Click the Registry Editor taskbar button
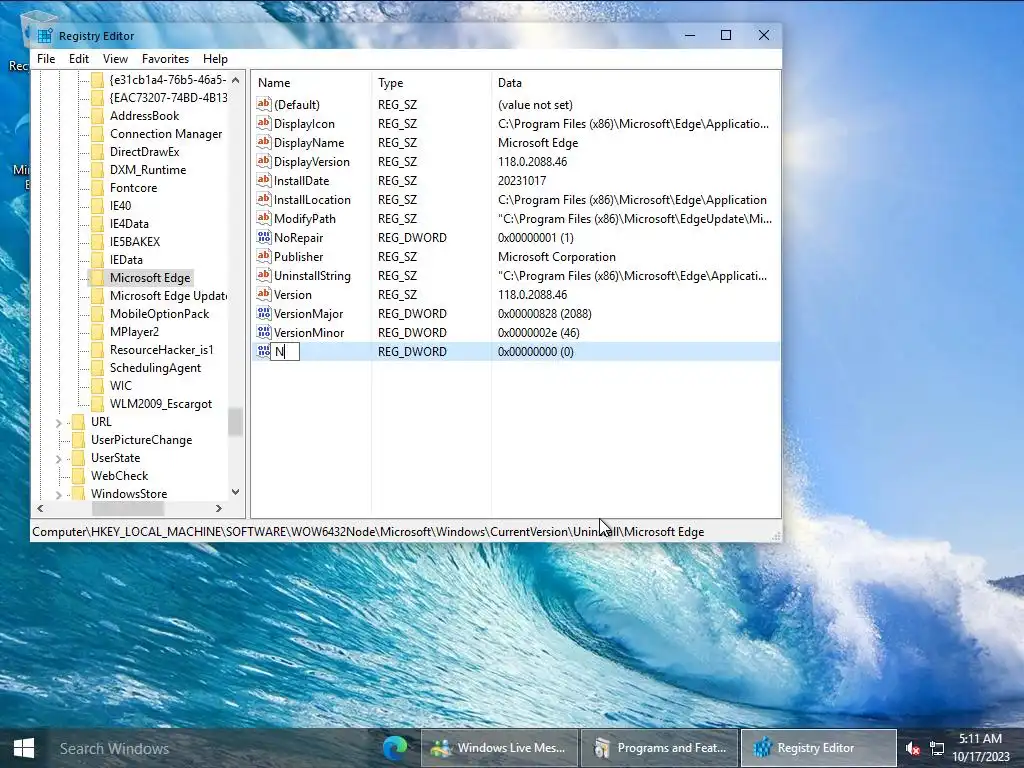 [x=819, y=748]
